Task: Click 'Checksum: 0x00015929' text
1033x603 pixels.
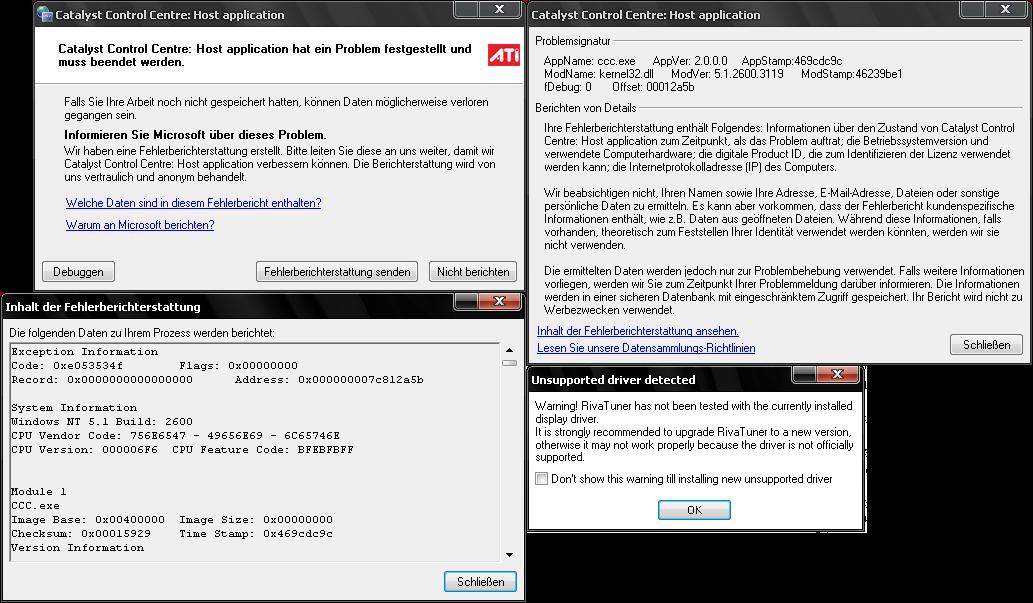Action: click(80, 534)
